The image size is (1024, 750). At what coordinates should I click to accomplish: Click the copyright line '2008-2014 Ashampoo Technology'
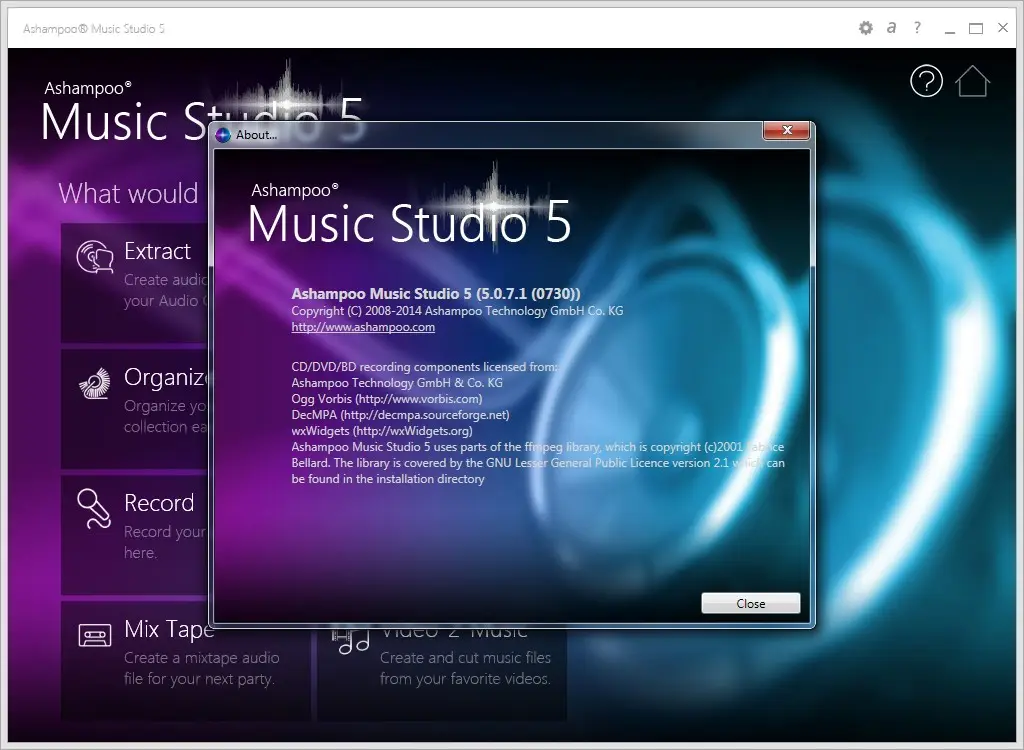click(457, 311)
